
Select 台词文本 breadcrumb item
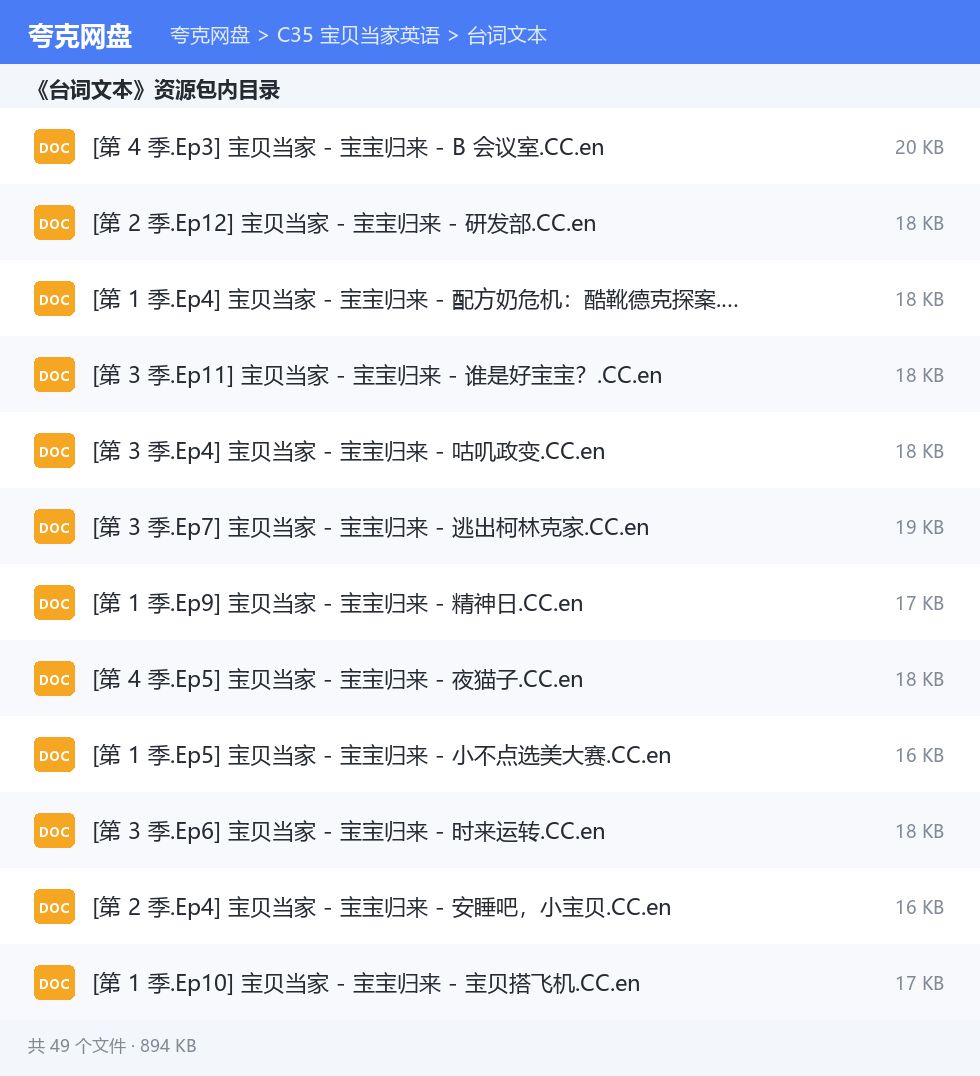coord(506,36)
